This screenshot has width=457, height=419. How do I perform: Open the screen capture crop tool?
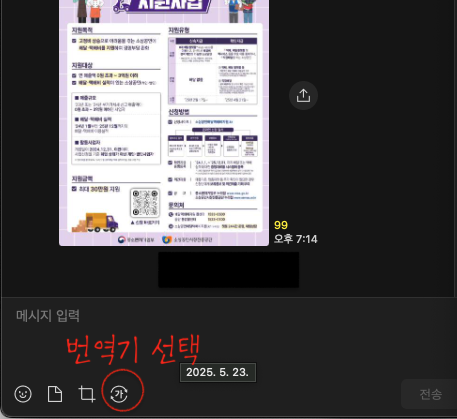[87, 394]
